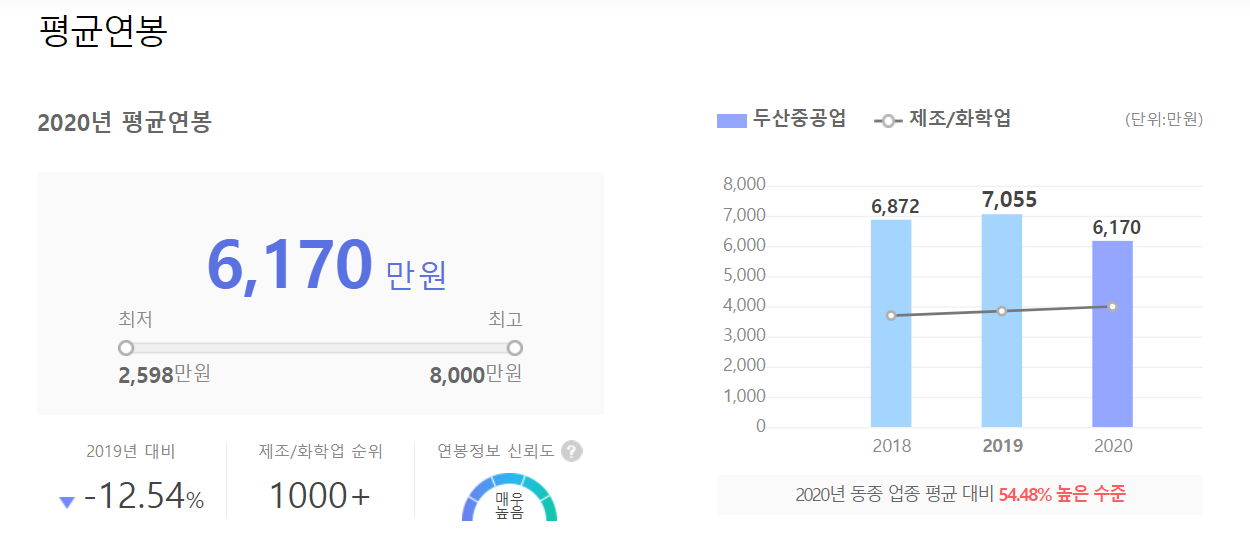
Task: Select the downward triangle change indicator
Action: tap(67, 502)
